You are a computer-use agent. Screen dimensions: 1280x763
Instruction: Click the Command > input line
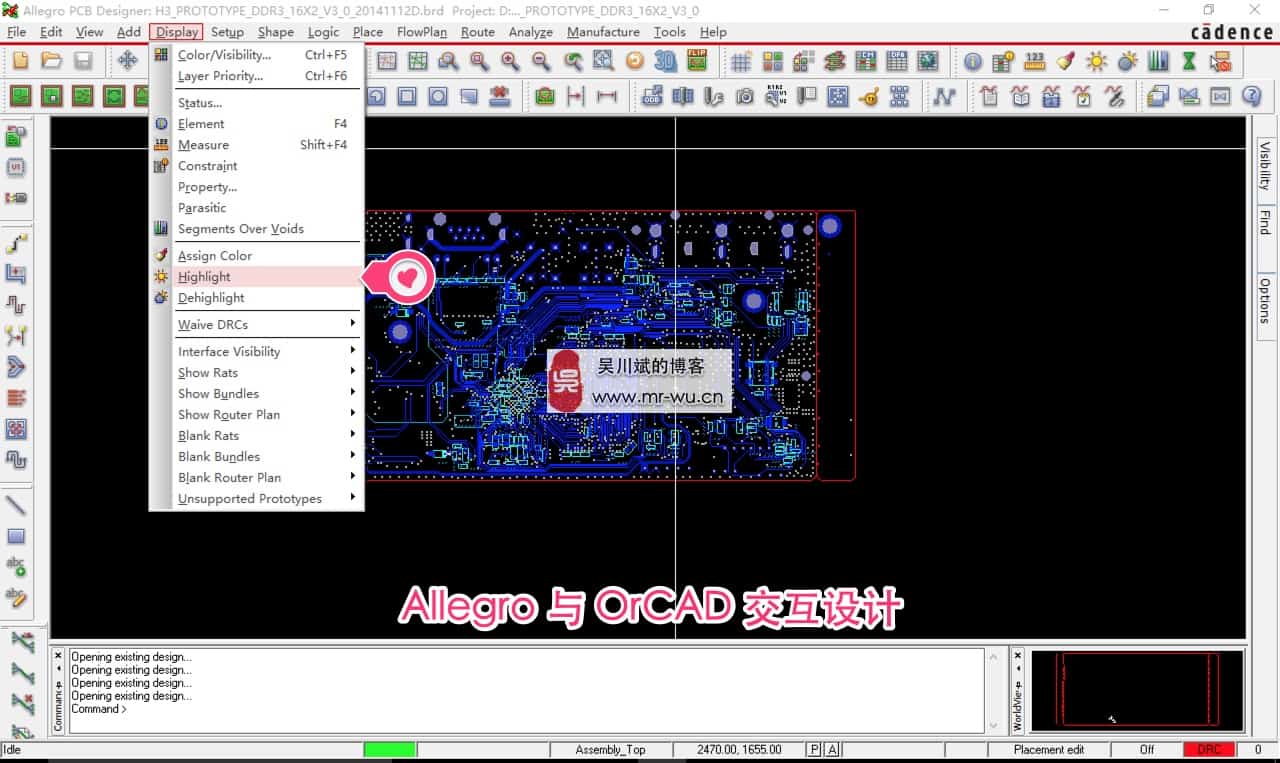(x=527, y=709)
